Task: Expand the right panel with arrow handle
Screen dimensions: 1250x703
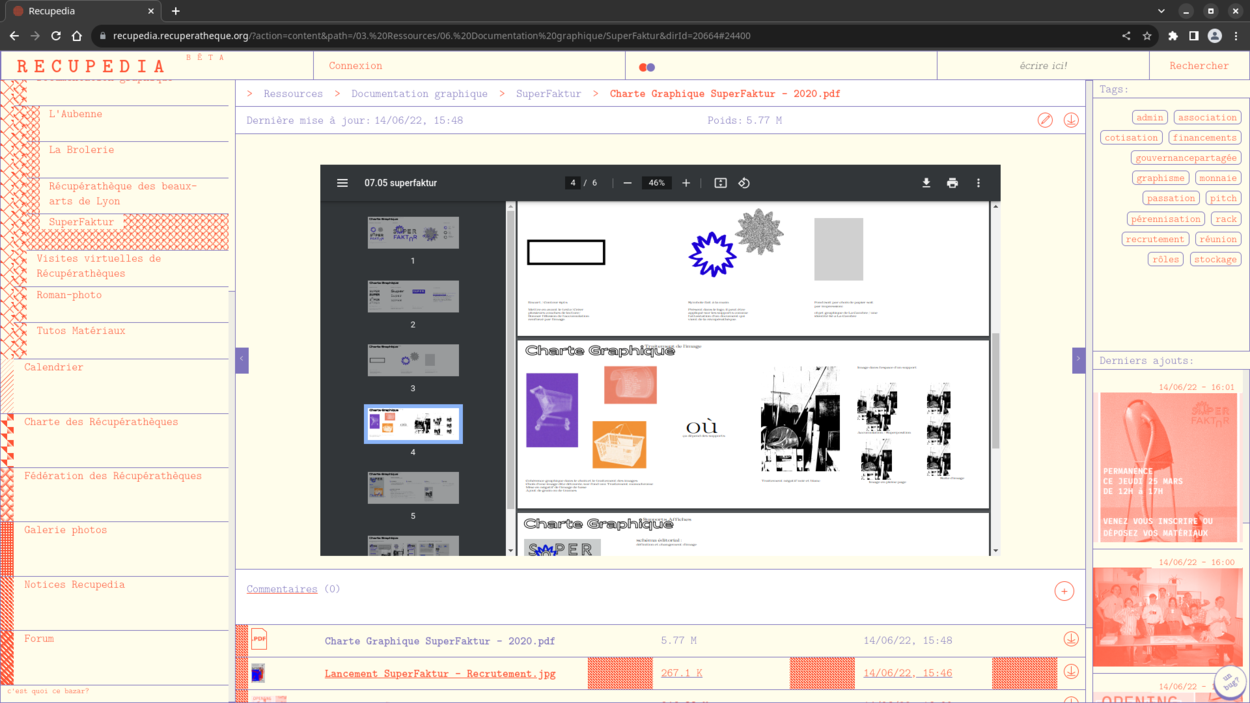Action: click(x=1078, y=359)
